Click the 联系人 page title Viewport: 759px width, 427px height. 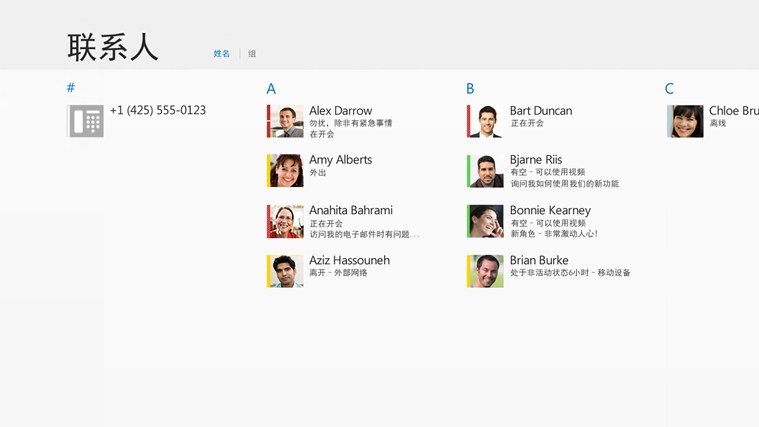[x=113, y=47]
